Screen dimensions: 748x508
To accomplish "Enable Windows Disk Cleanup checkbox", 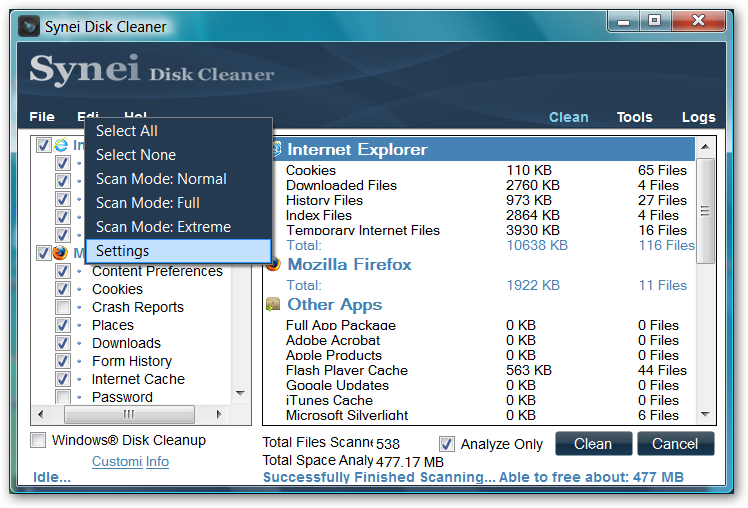I will point(38,440).
